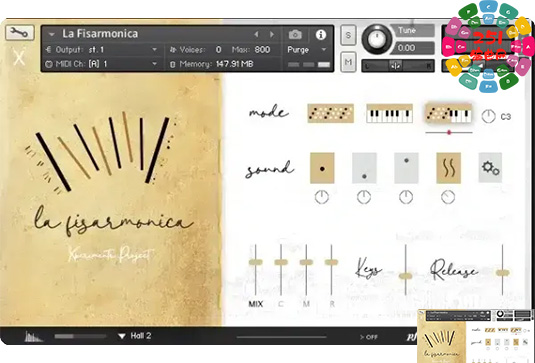Click the small preview thumbnail of the instrument
This screenshot has height=363, width=535.
coord(476,336)
